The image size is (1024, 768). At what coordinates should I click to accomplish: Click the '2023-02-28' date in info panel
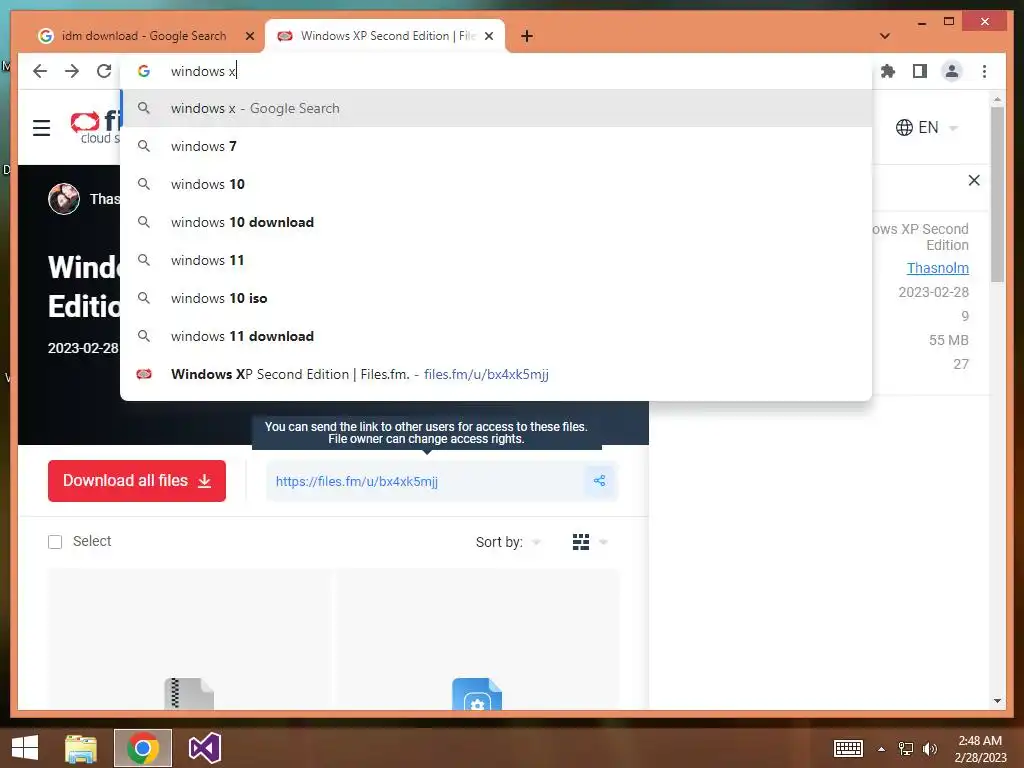coord(933,292)
